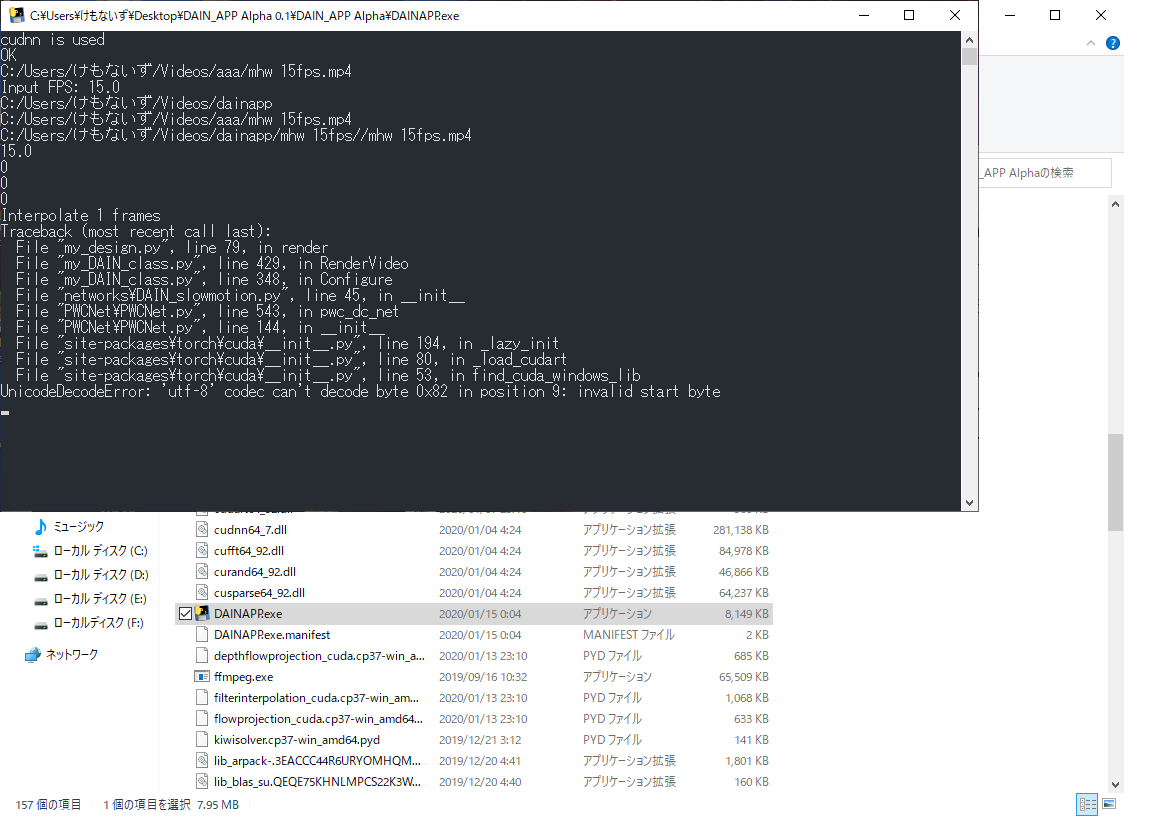Open Explorer help question mark icon
Image resolution: width=1152 pixels, height=817 pixels.
click(1113, 43)
